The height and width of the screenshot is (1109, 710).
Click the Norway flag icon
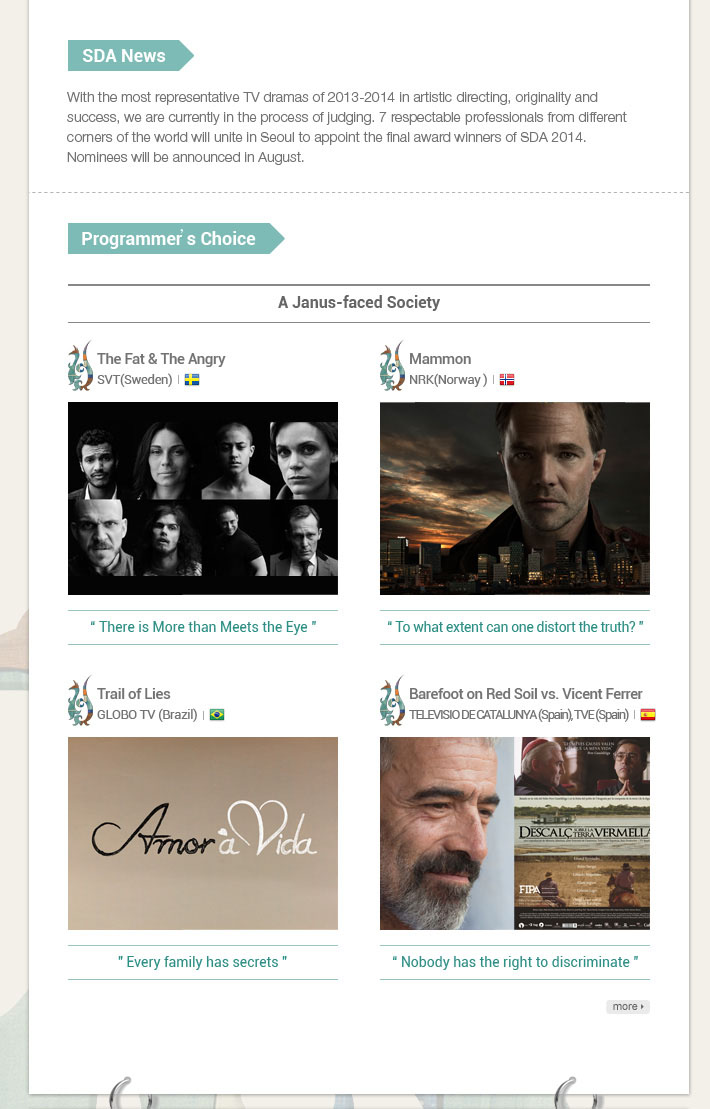tap(507, 380)
